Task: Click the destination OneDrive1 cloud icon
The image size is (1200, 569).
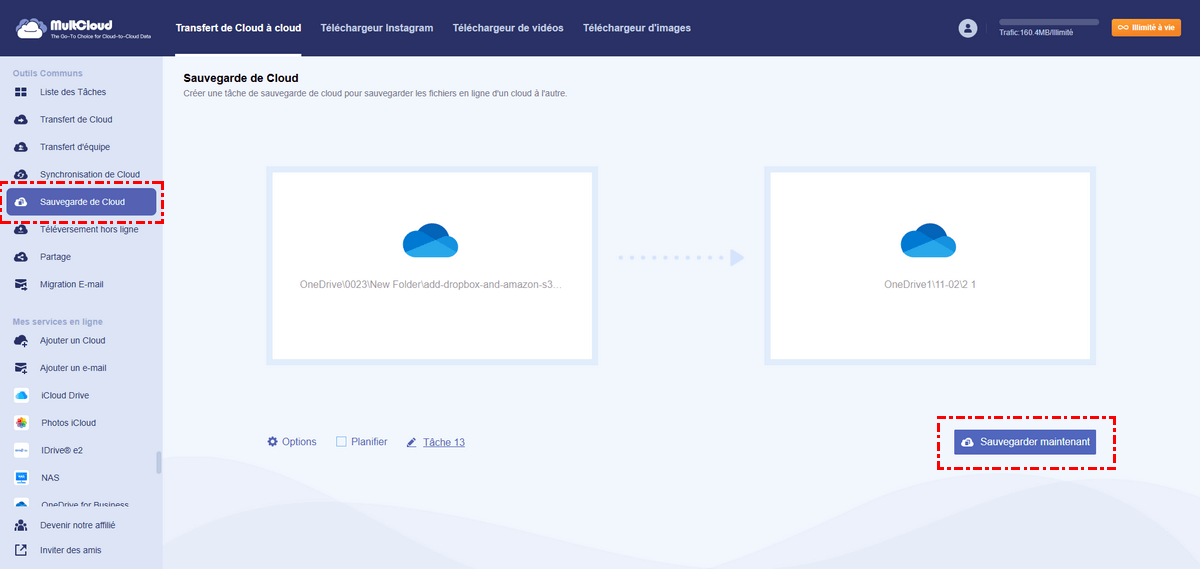Action: click(929, 241)
